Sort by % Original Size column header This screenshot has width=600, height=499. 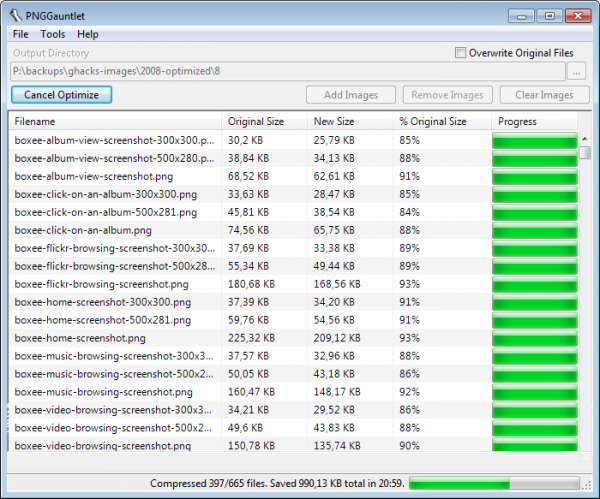(440, 122)
